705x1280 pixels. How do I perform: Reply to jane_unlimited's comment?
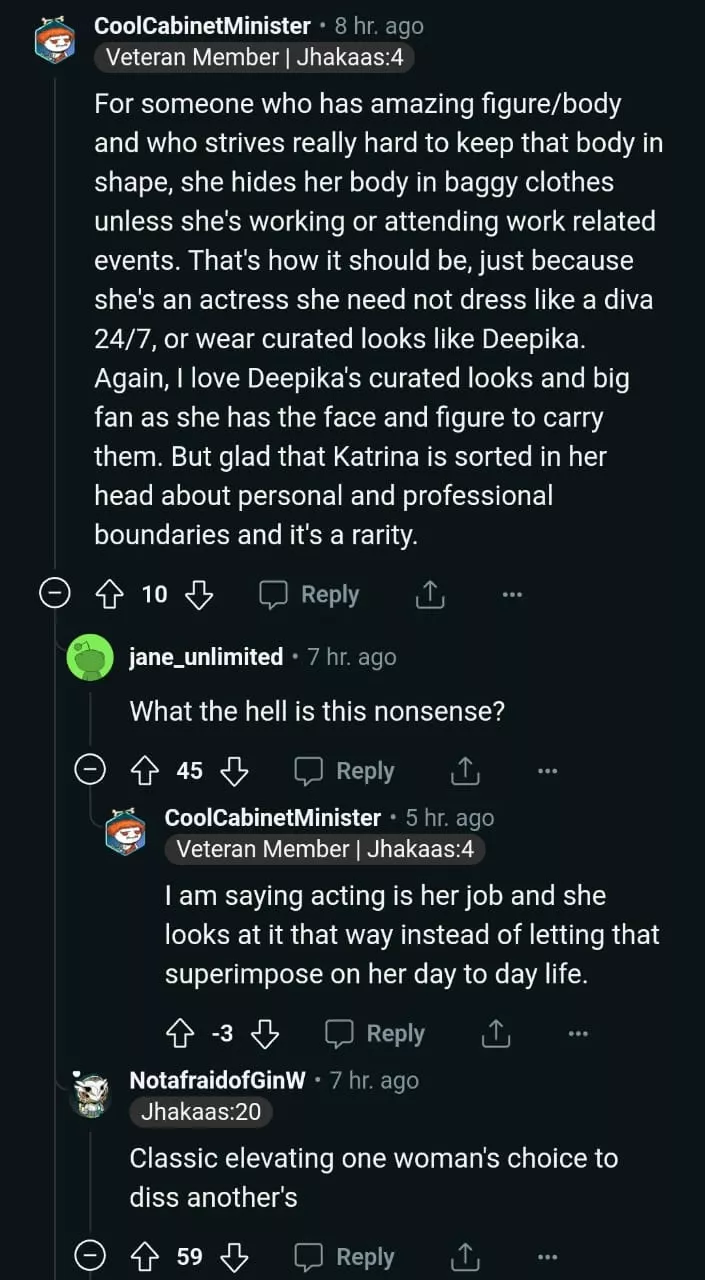pos(344,771)
